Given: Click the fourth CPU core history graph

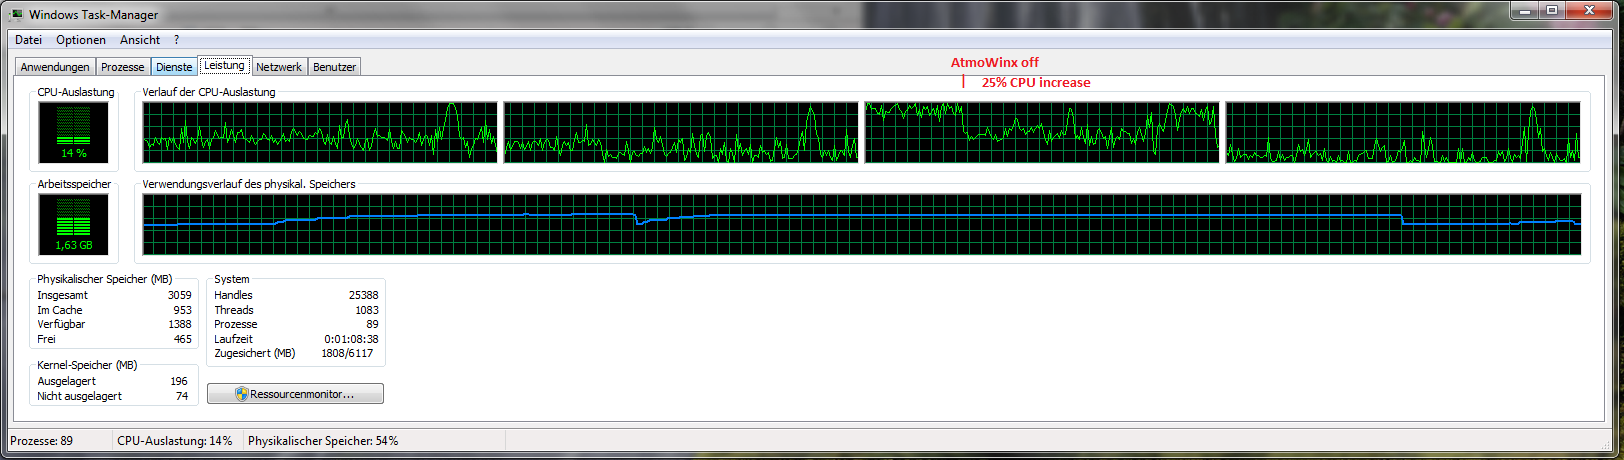Looking at the screenshot, I should pos(1403,132).
